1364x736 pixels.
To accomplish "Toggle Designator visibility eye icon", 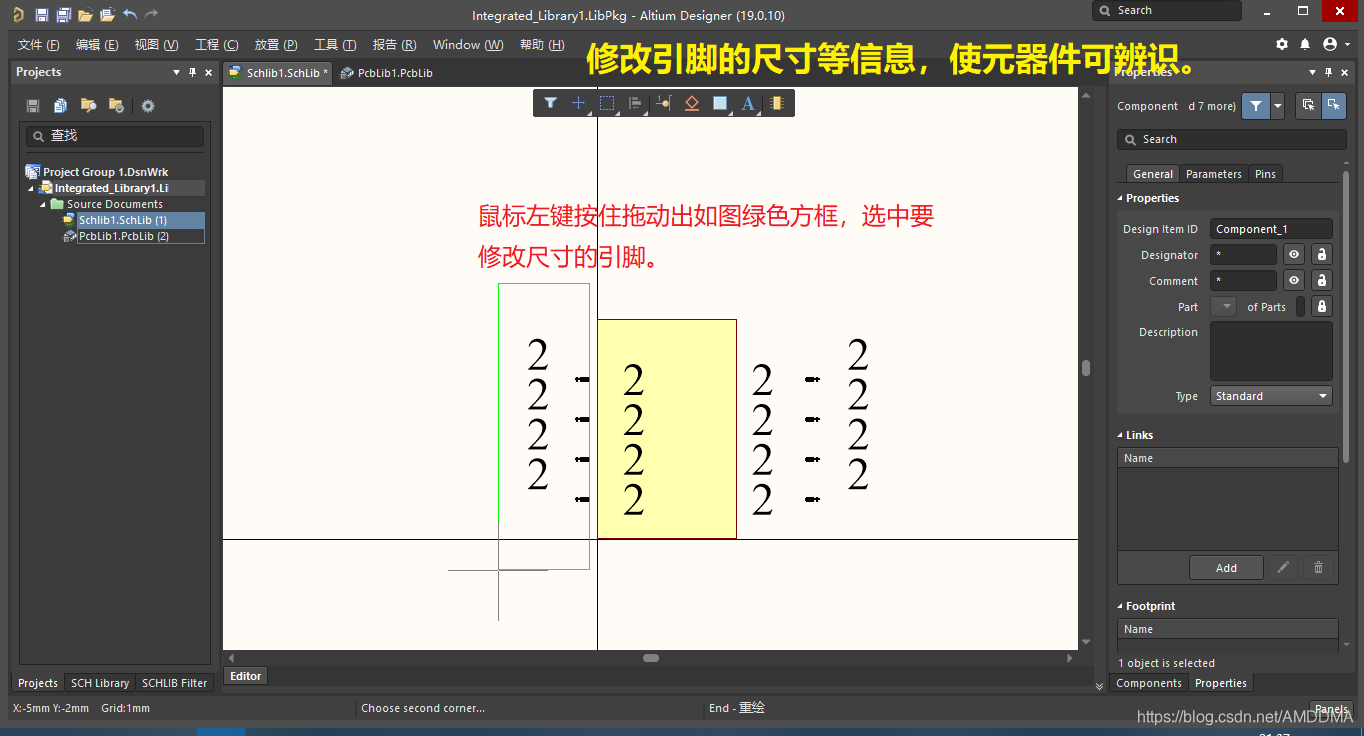I will pos(1294,255).
